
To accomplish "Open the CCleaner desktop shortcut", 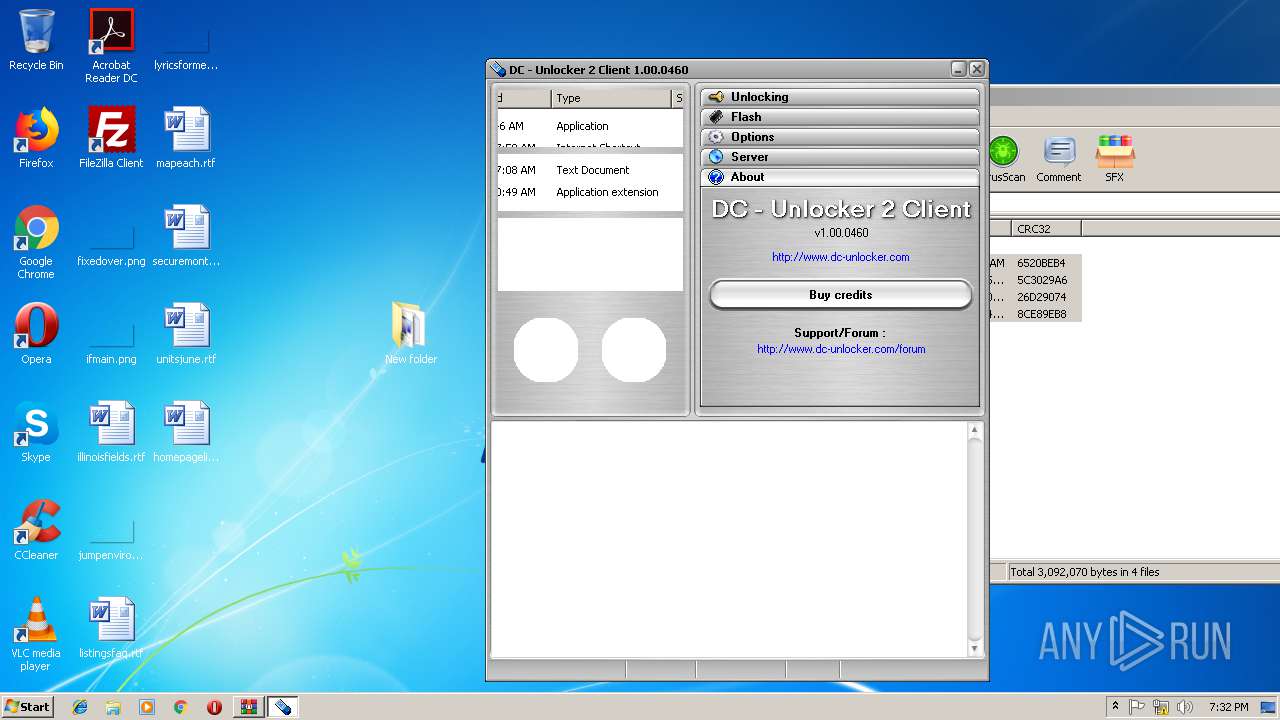I will coord(36,530).
